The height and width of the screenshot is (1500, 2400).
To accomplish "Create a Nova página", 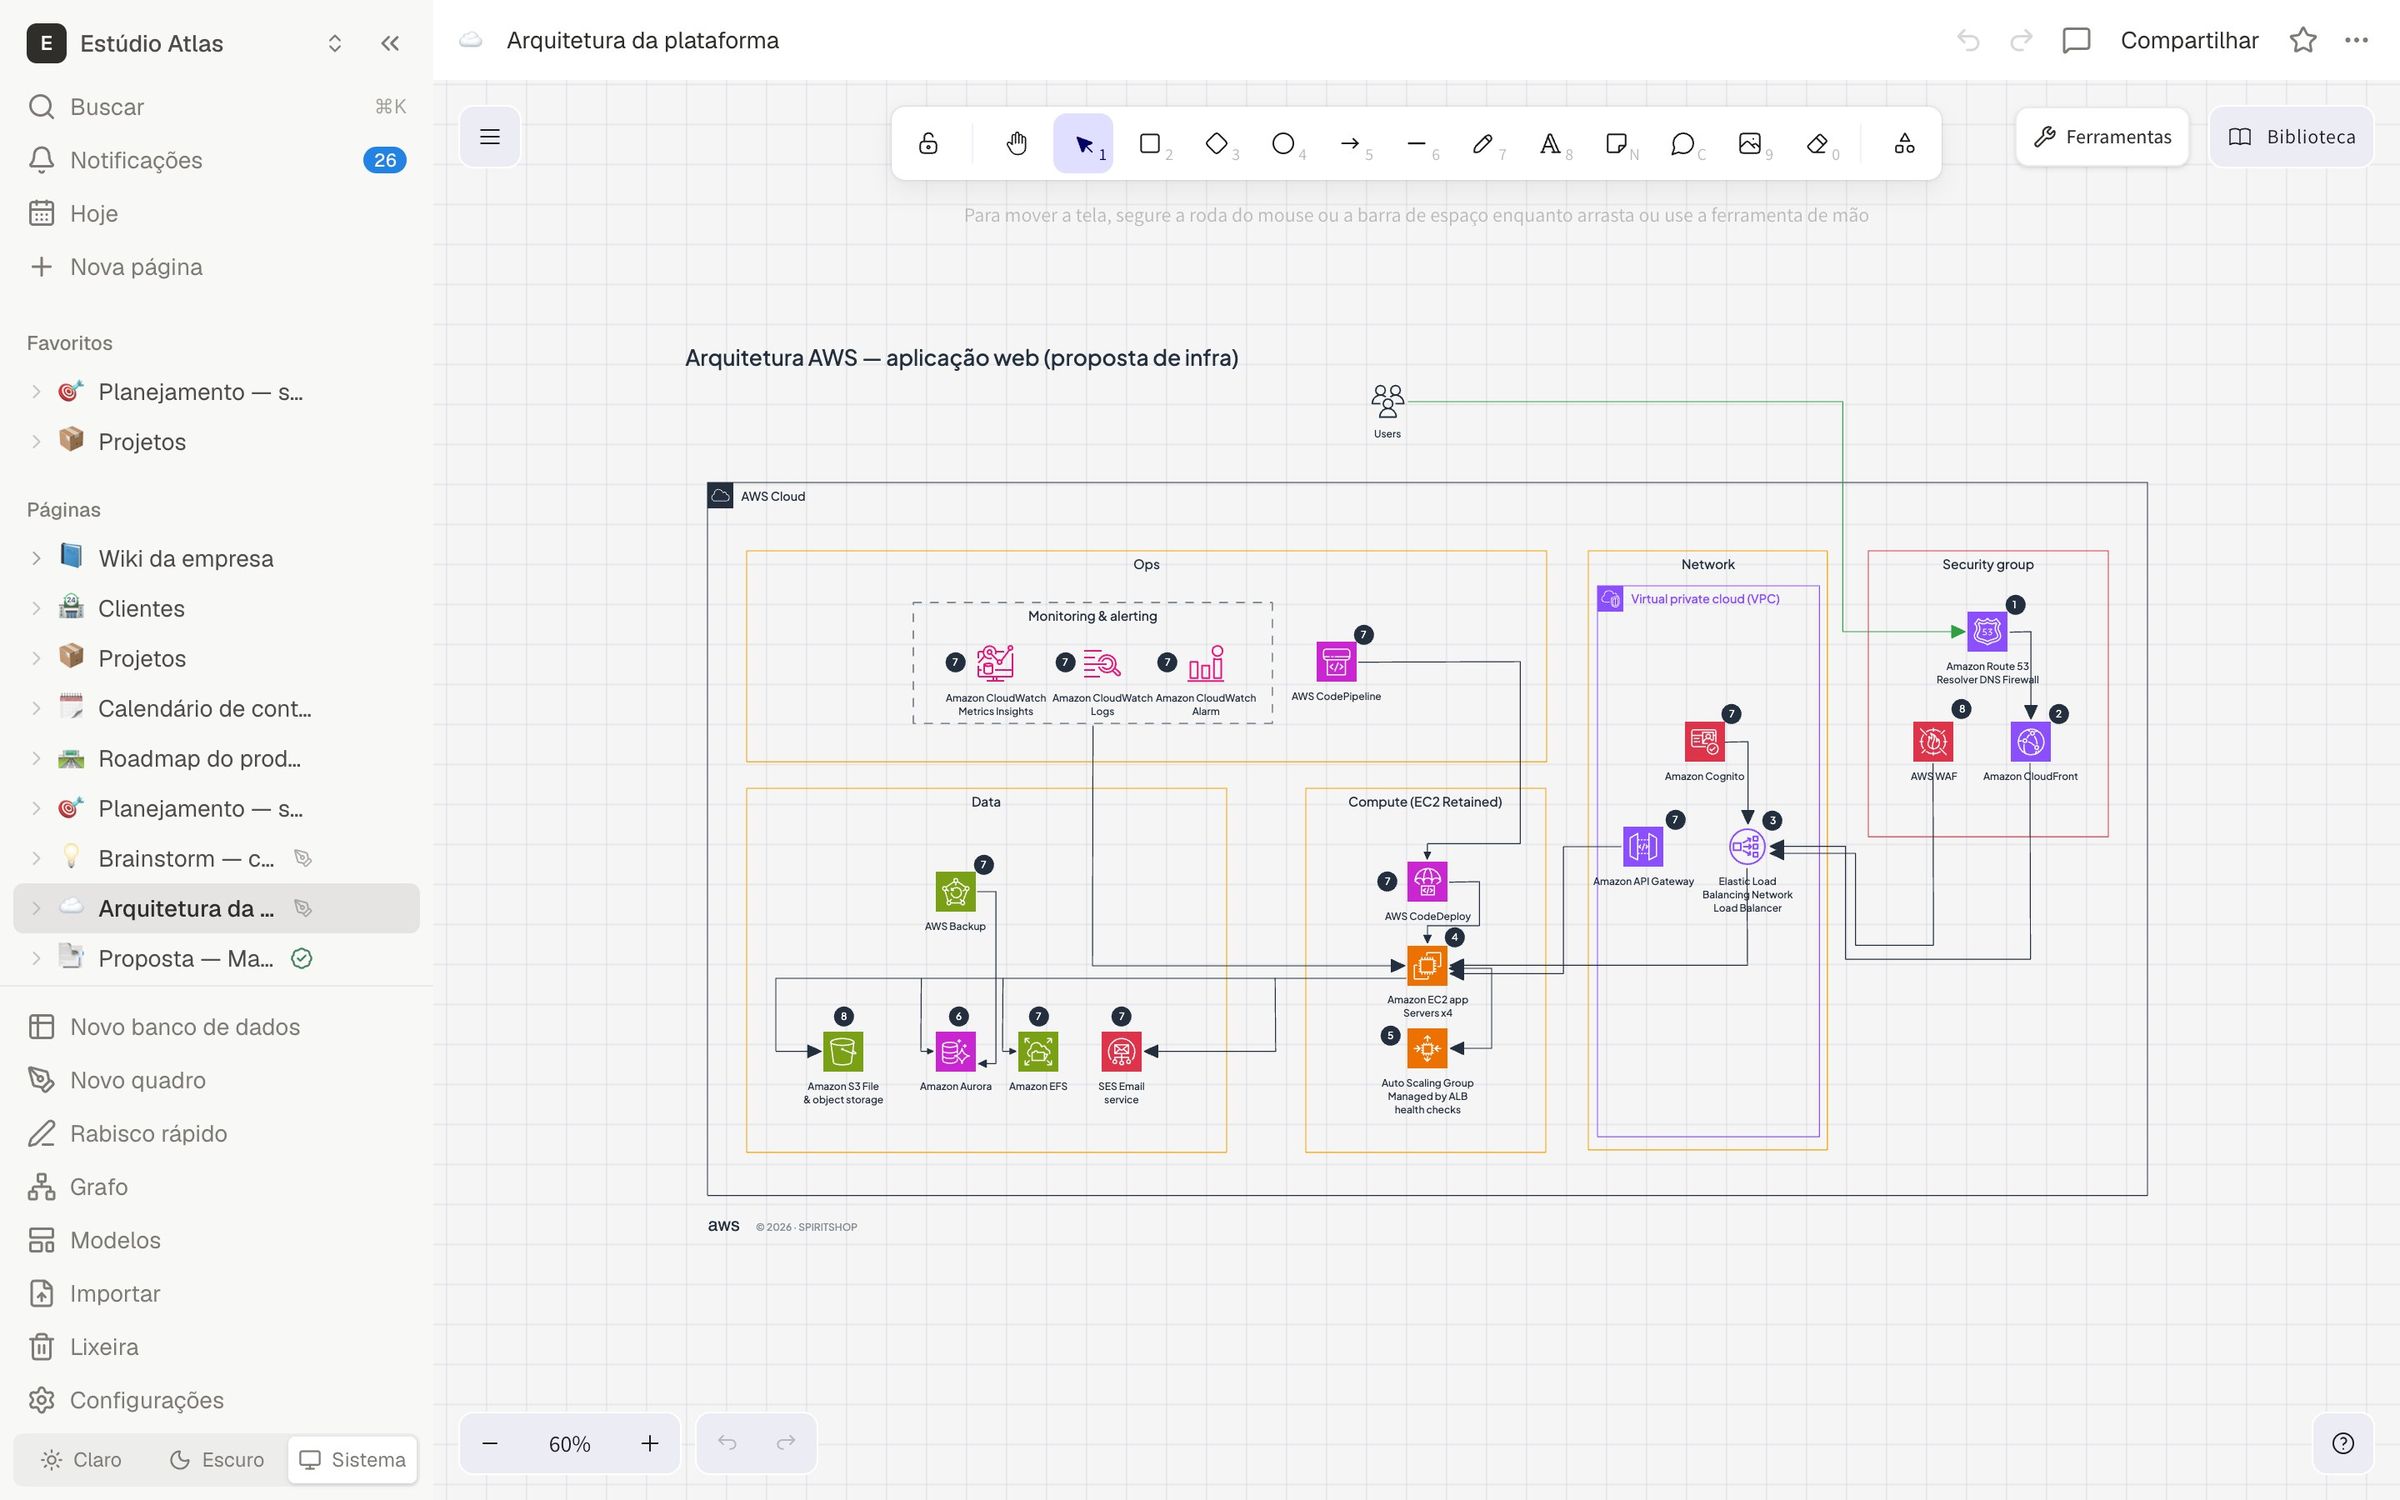I will (216, 267).
